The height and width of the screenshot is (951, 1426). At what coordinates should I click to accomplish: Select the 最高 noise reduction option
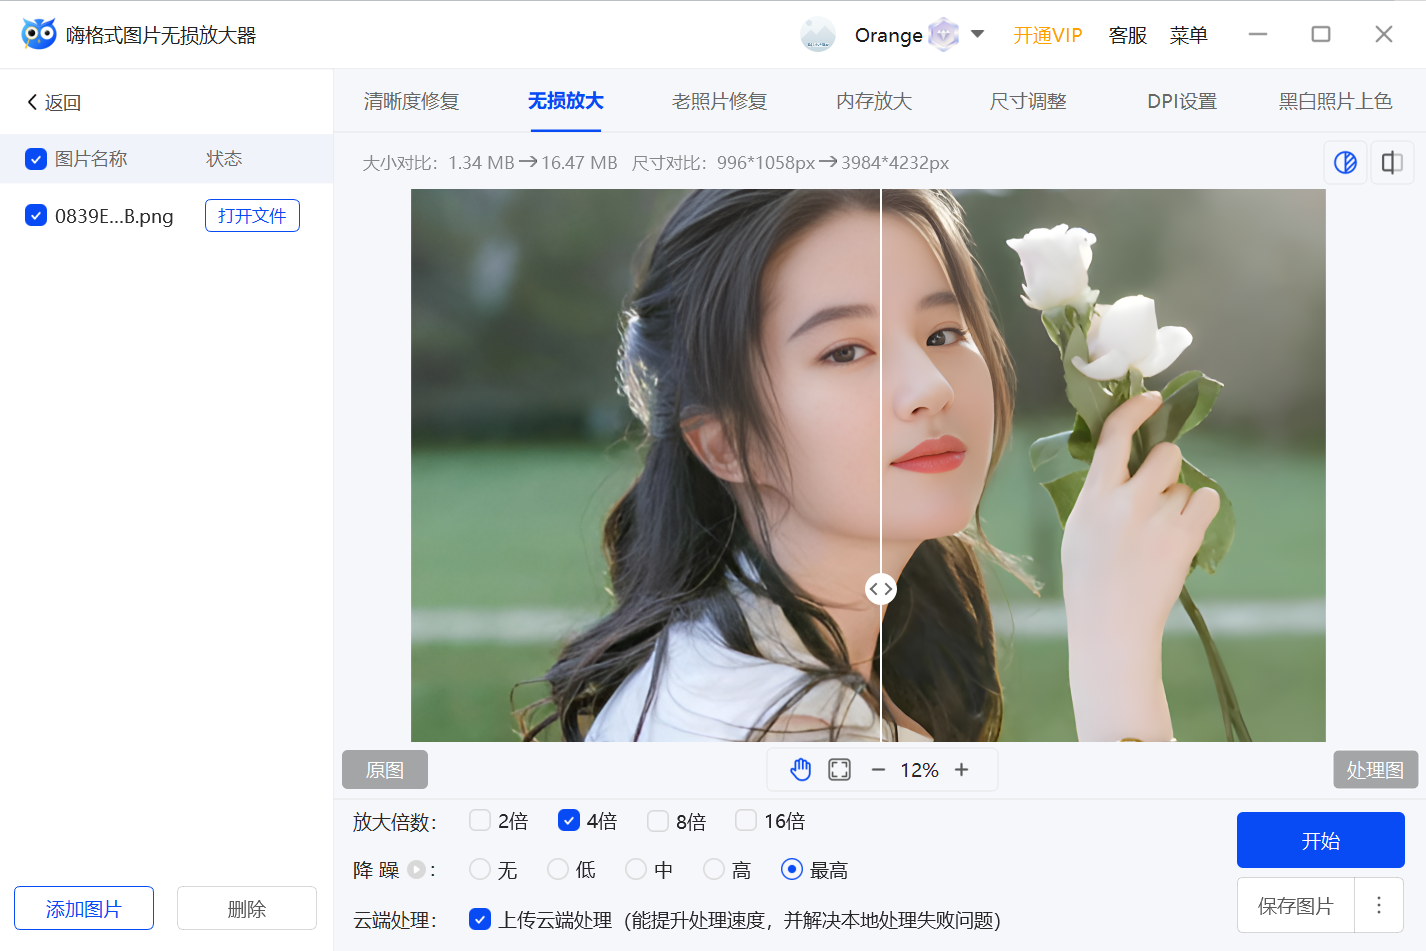[792, 870]
